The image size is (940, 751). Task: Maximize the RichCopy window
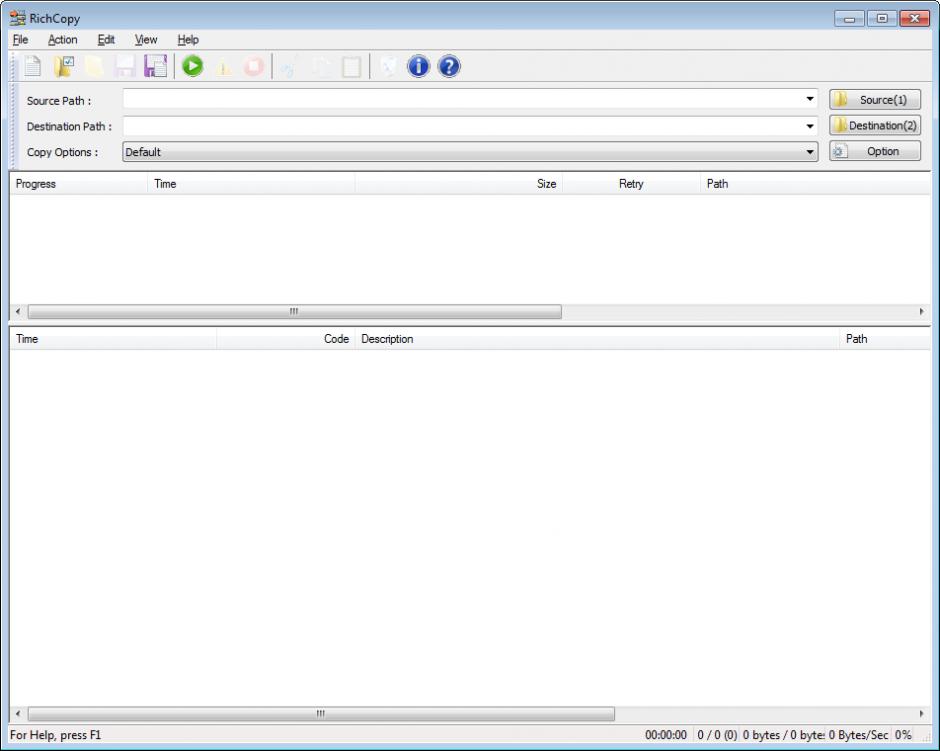click(x=882, y=19)
